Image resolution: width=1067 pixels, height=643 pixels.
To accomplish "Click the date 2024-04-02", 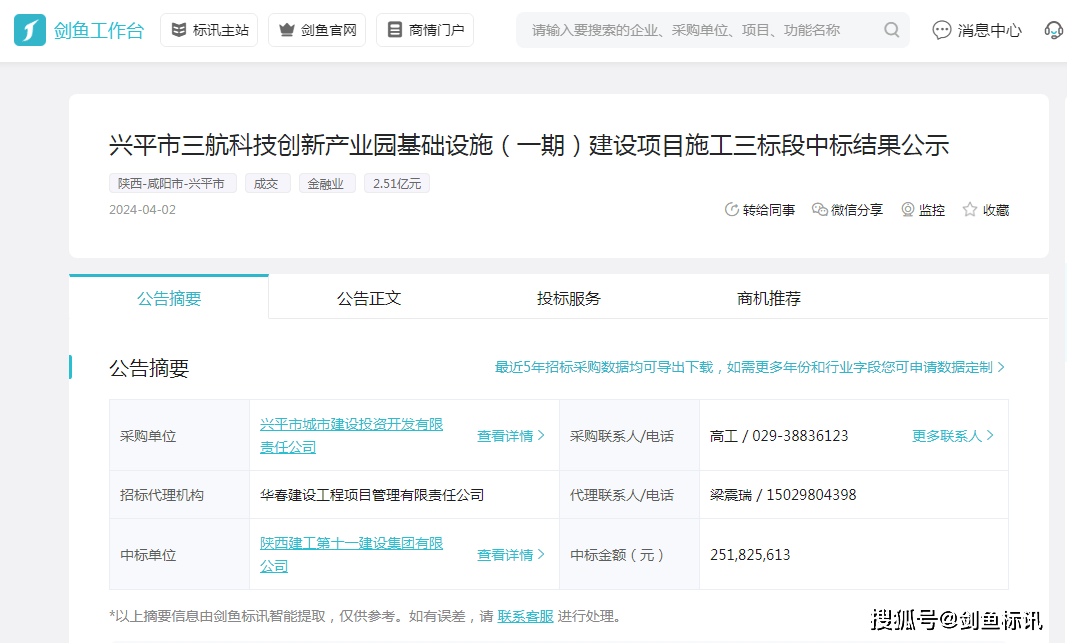I will [142, 210].
